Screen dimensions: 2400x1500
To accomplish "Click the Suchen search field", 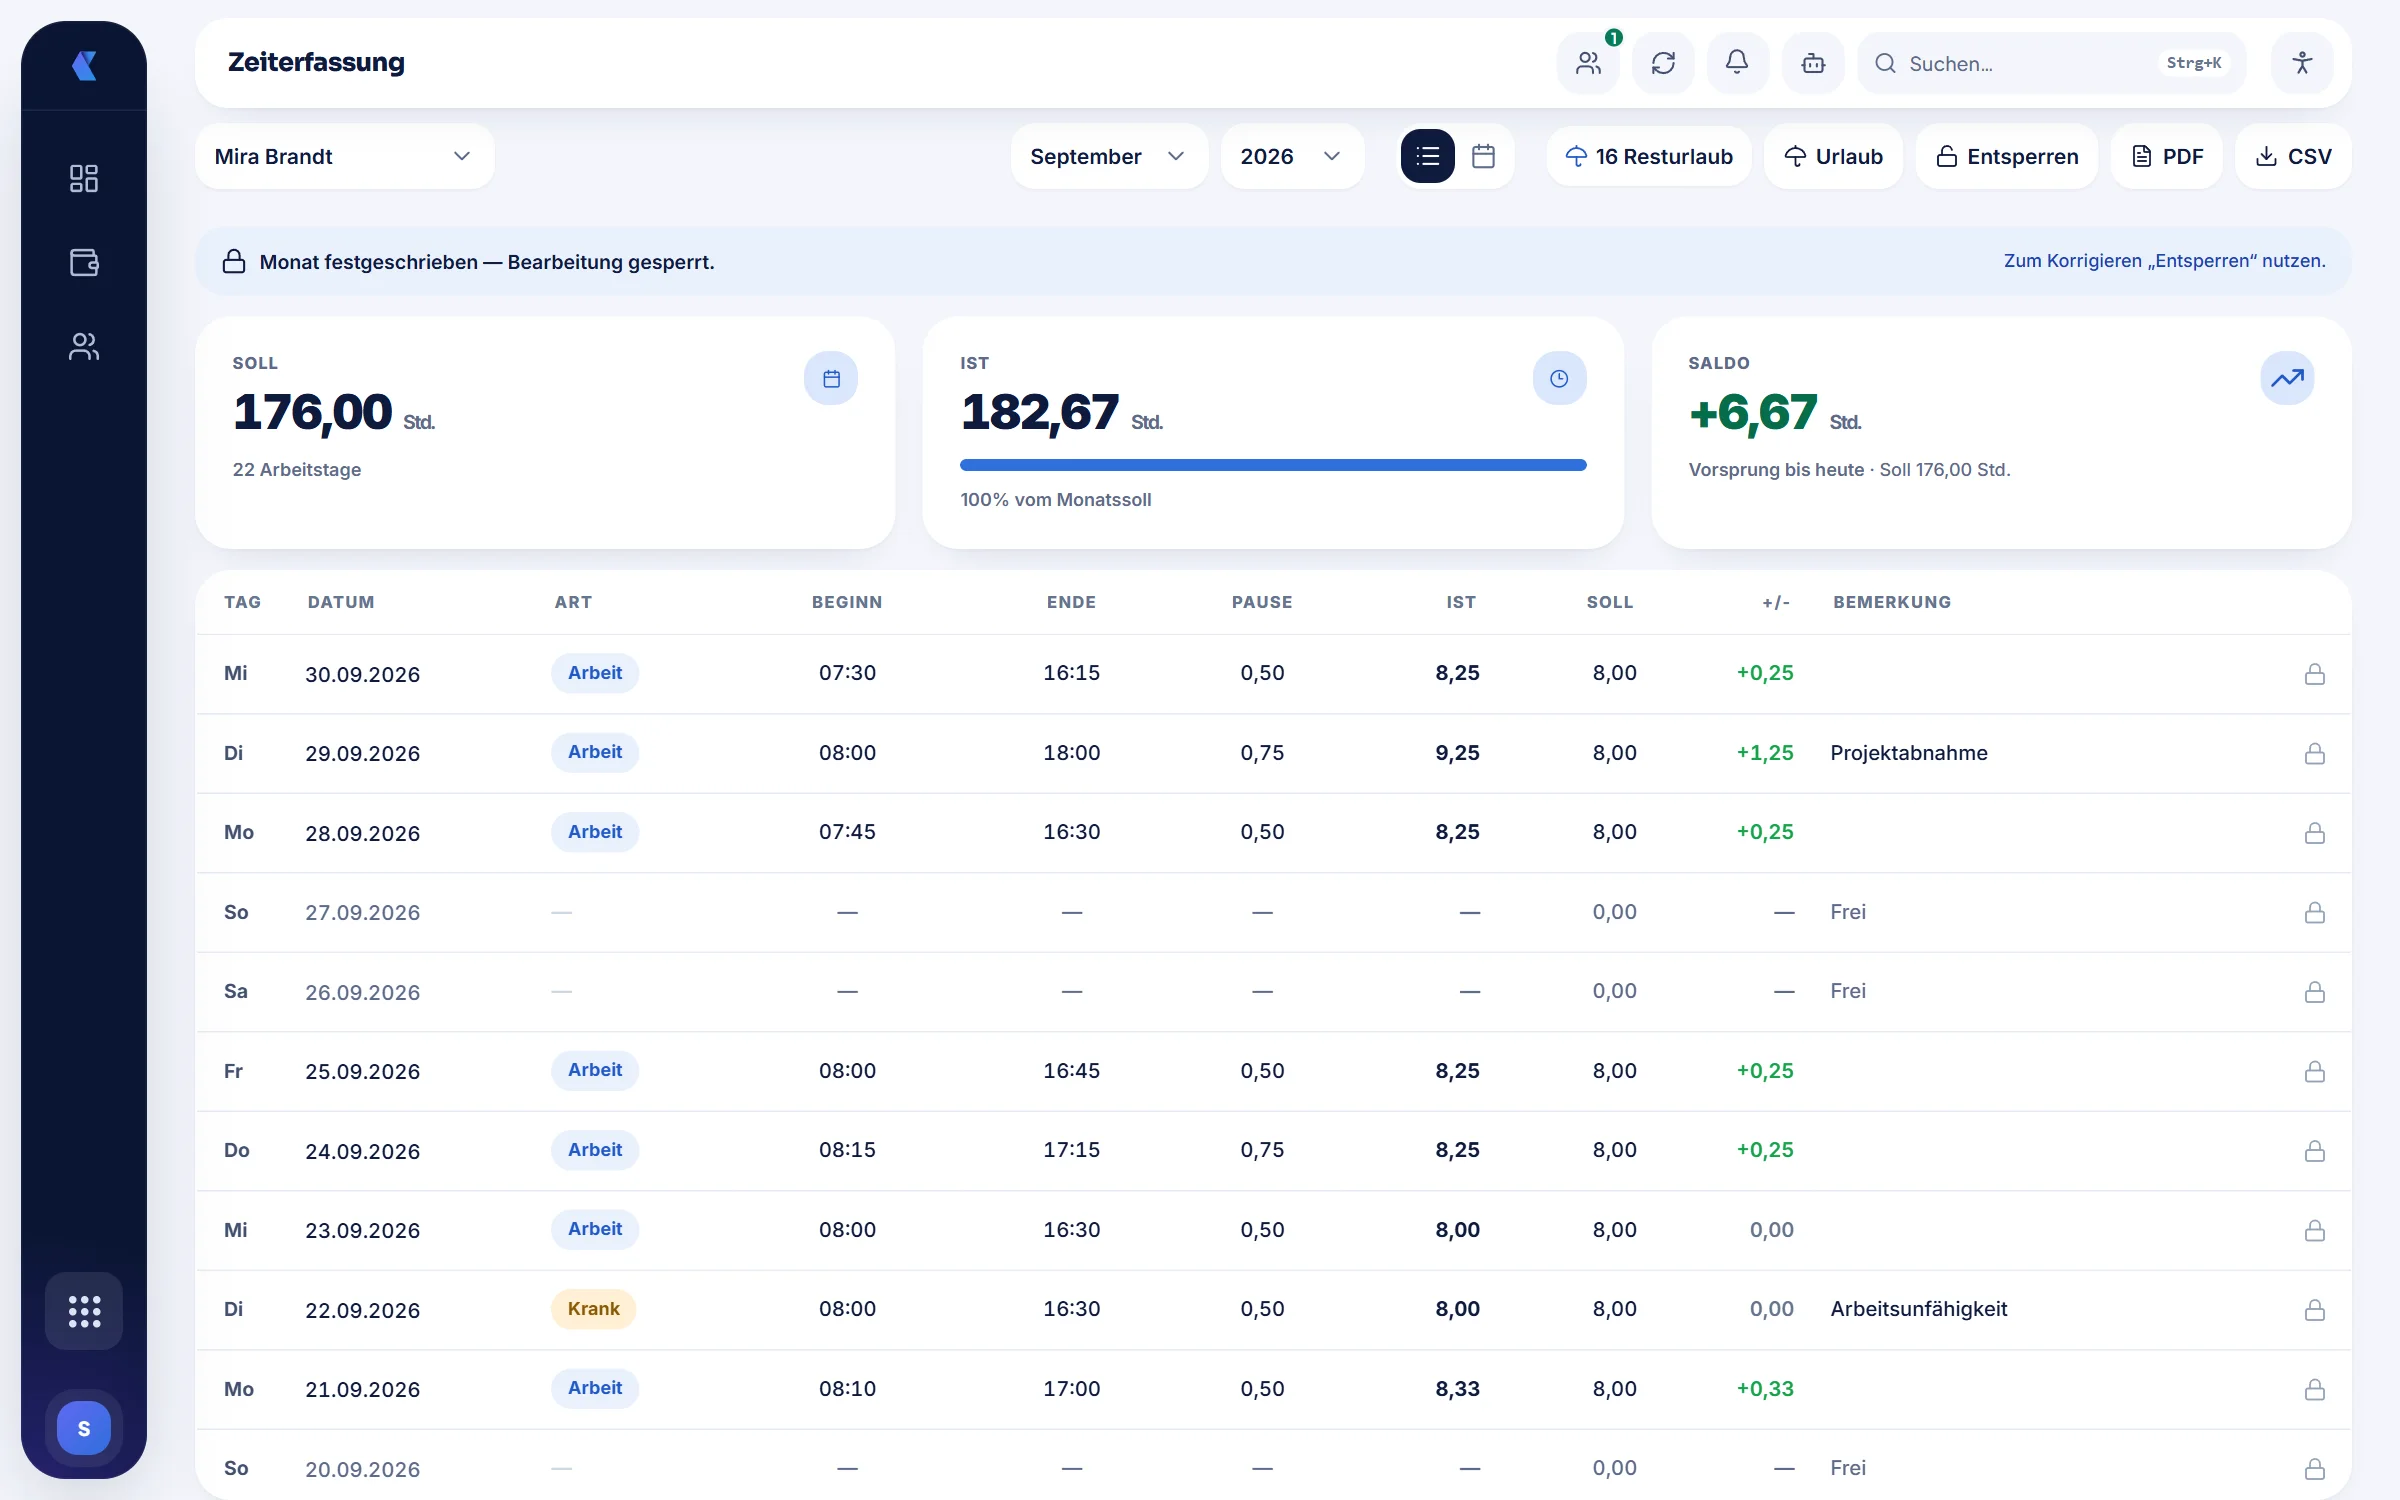I will (2052, 63).
